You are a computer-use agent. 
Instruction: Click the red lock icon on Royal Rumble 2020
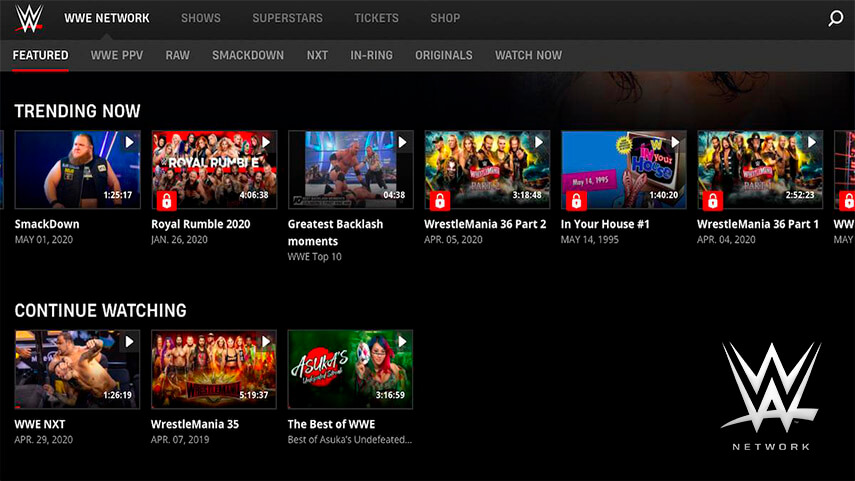click(x=167, y=201)
